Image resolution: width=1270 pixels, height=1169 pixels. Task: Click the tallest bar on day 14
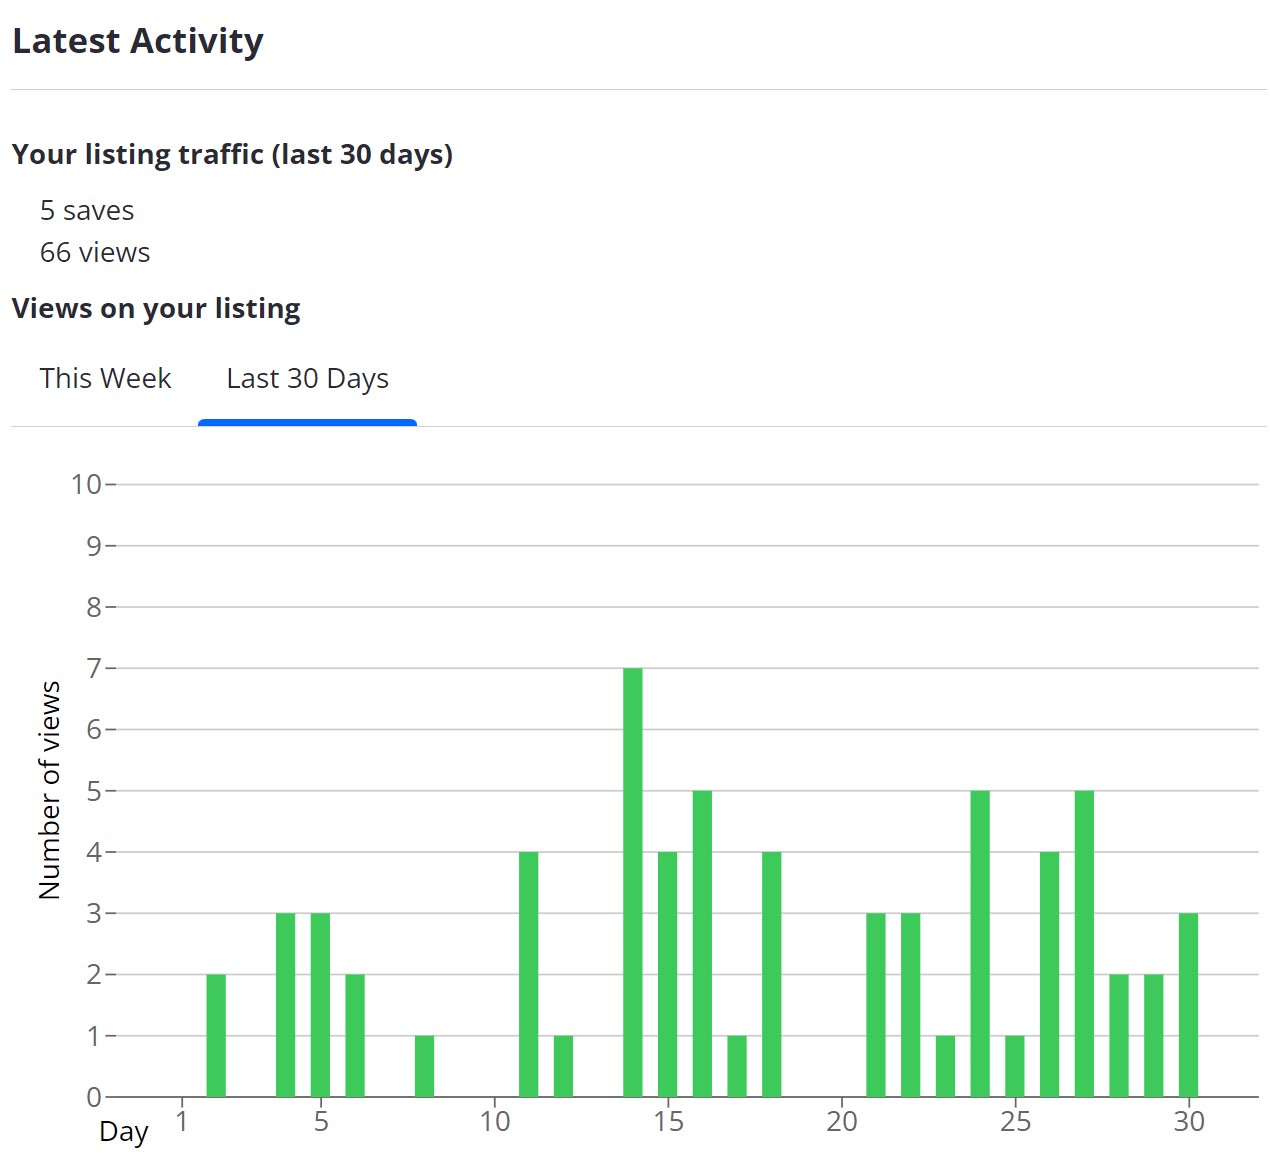[x=632, y=881]
